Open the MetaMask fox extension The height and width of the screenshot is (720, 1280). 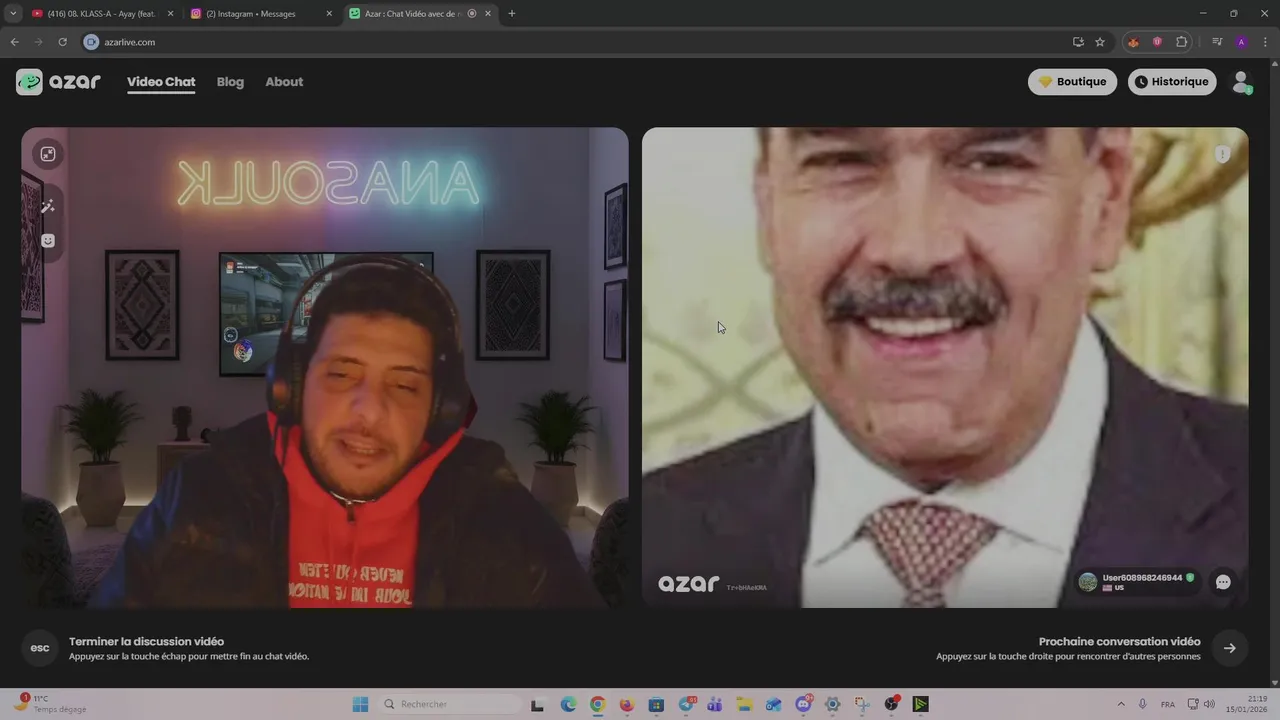click(x=1133, y=42)
